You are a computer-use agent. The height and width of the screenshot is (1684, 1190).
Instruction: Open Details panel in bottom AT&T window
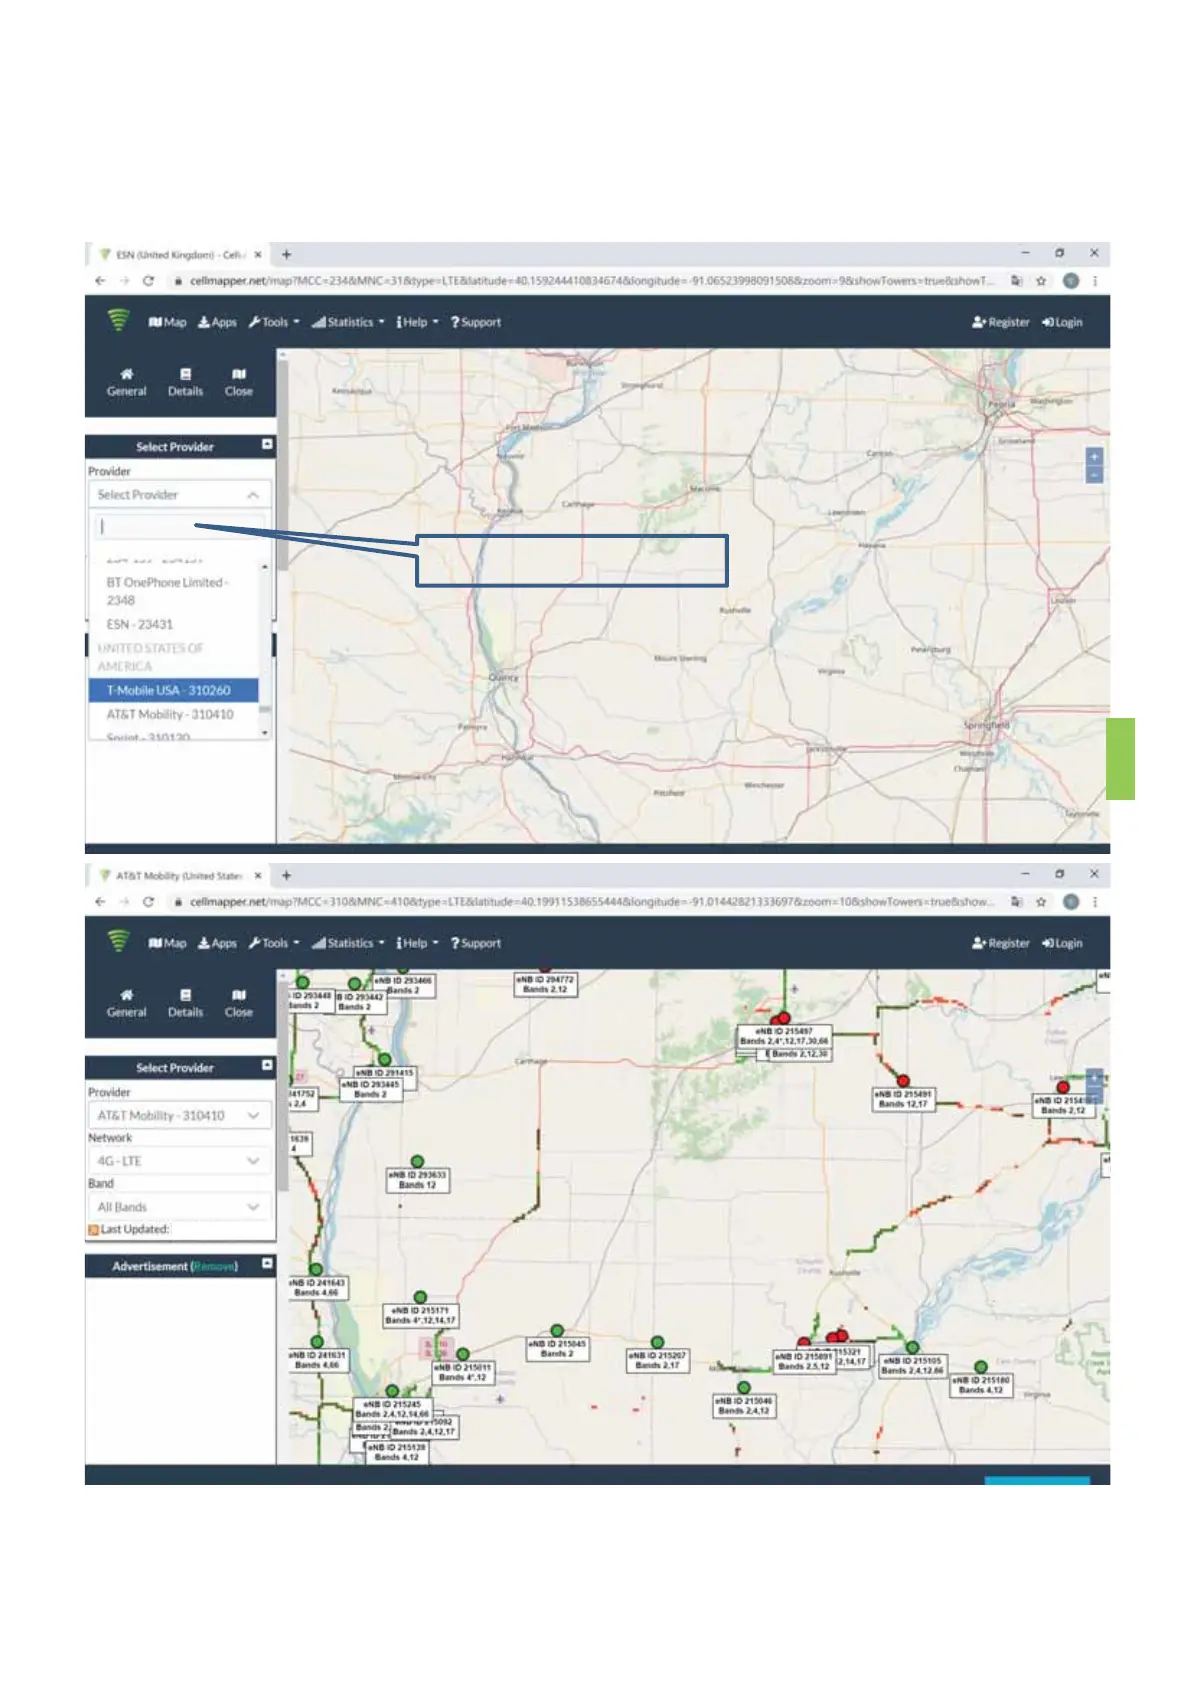185,1004
